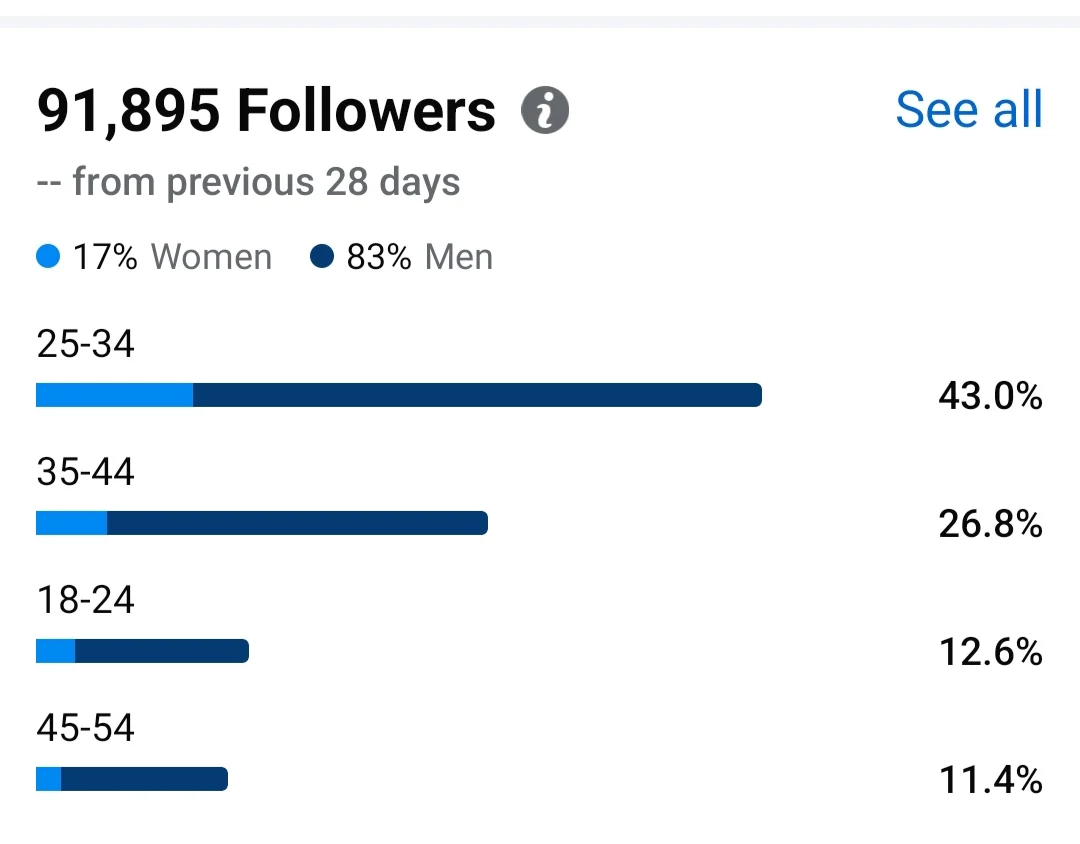Open the See all link
Image resolution: width=1080 pixels, height=844 pixels.
(x=969, y=110)
